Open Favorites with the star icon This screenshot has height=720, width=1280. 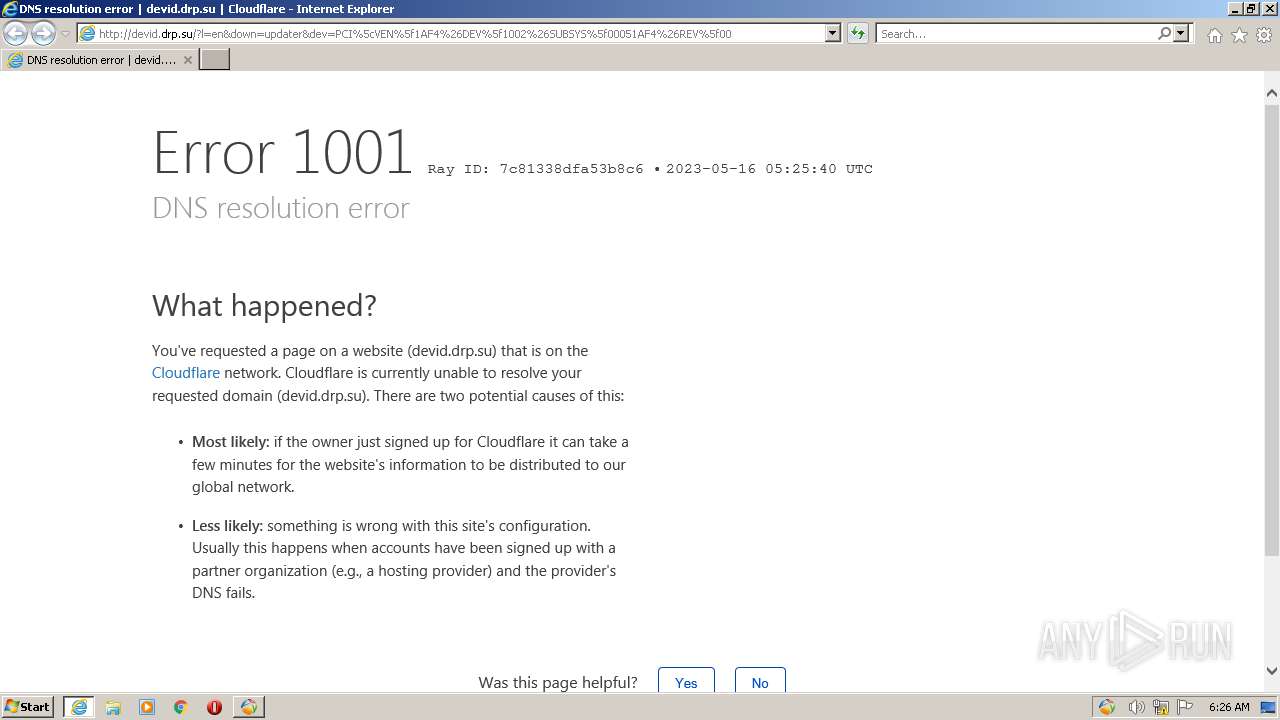pos(1239,35)
